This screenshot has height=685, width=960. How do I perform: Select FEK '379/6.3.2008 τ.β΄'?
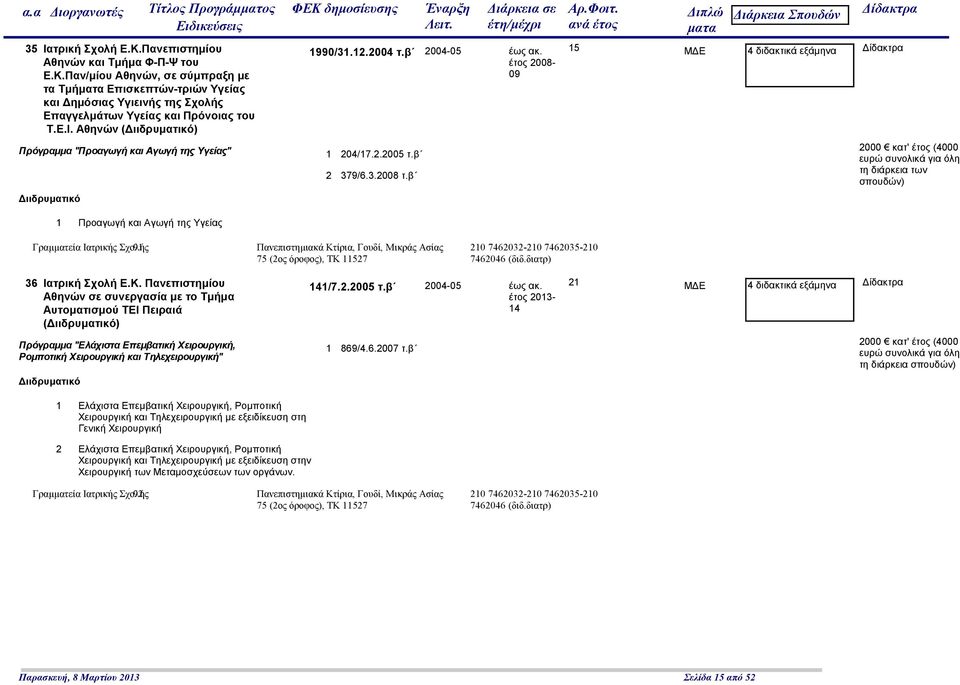click(379, 176)
